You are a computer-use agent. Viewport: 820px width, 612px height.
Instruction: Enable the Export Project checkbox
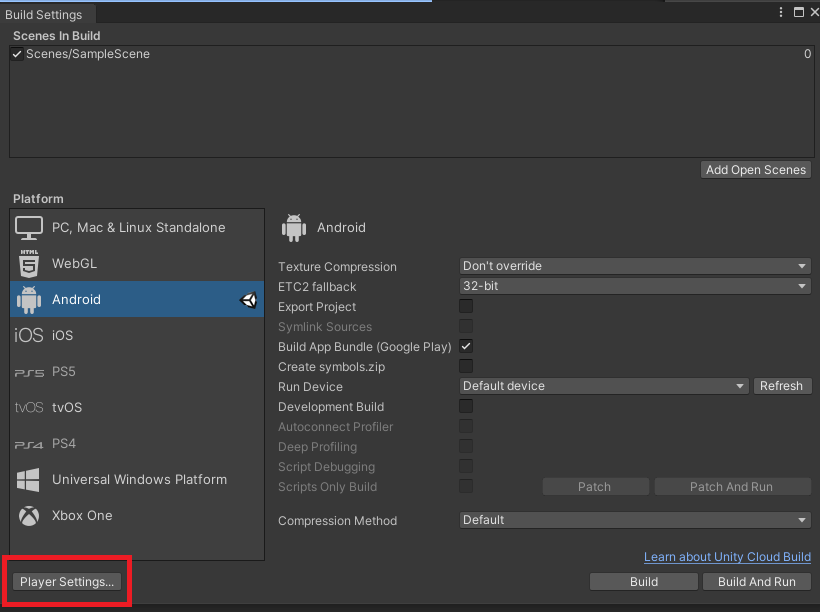[466, 306]
